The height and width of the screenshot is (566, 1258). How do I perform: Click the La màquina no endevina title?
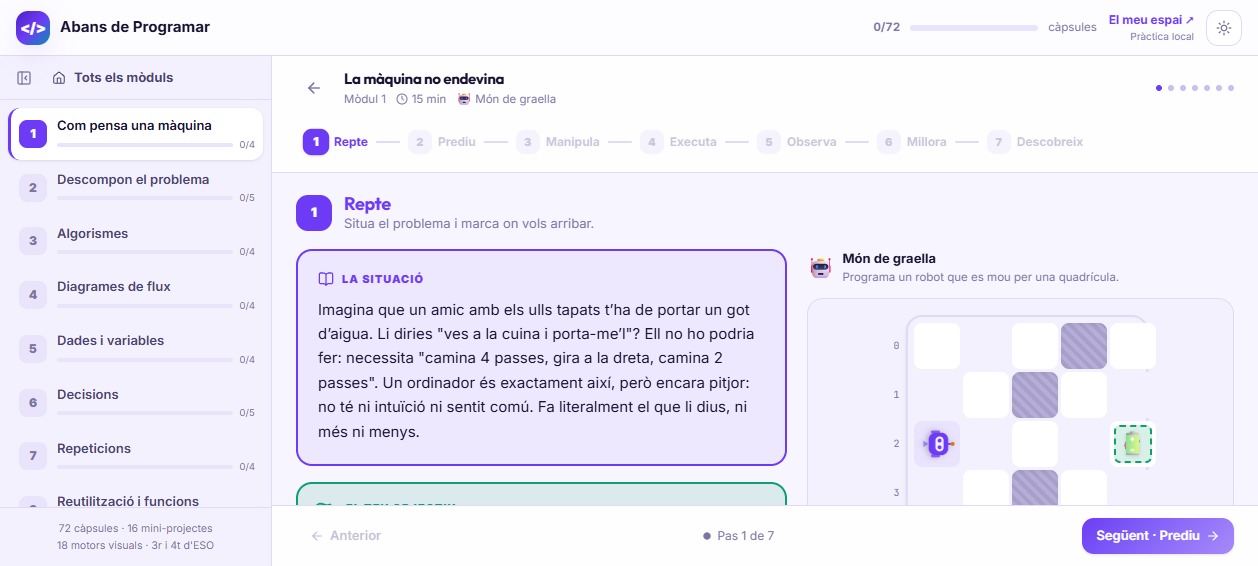tap(424, 79)
